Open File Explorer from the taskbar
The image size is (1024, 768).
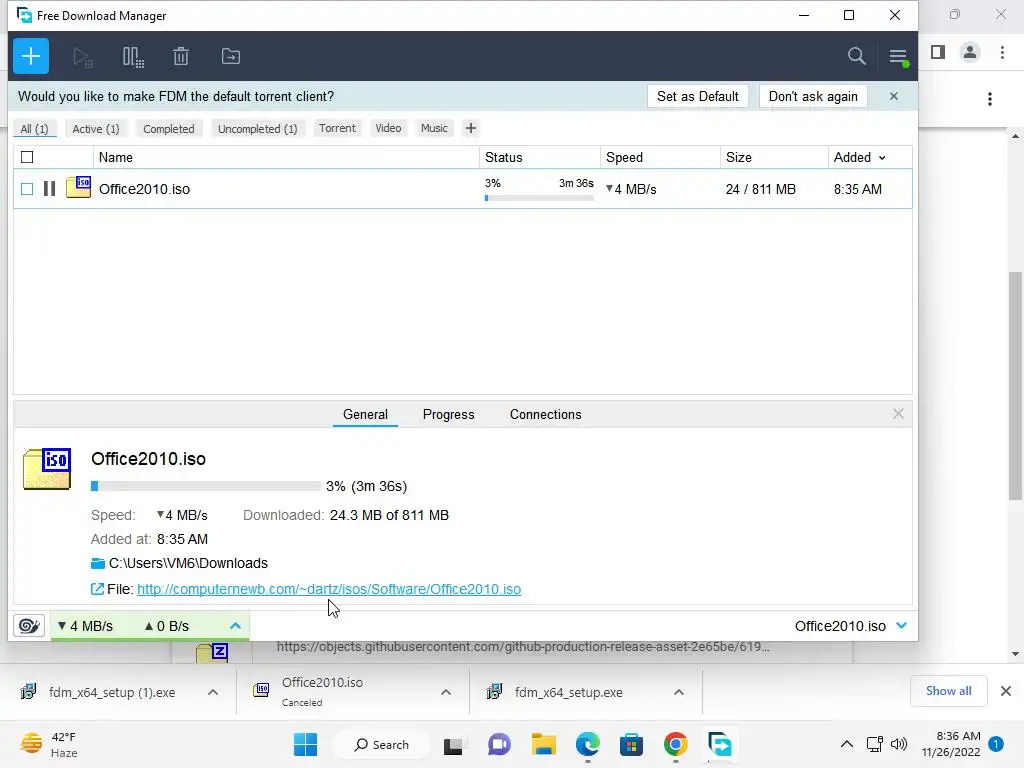(543, 744)
